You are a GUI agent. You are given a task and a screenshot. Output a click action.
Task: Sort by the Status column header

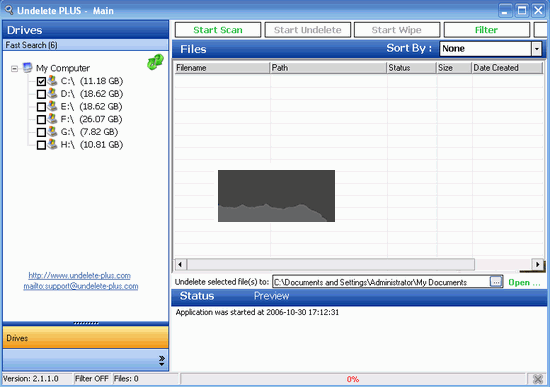[411, 68]
